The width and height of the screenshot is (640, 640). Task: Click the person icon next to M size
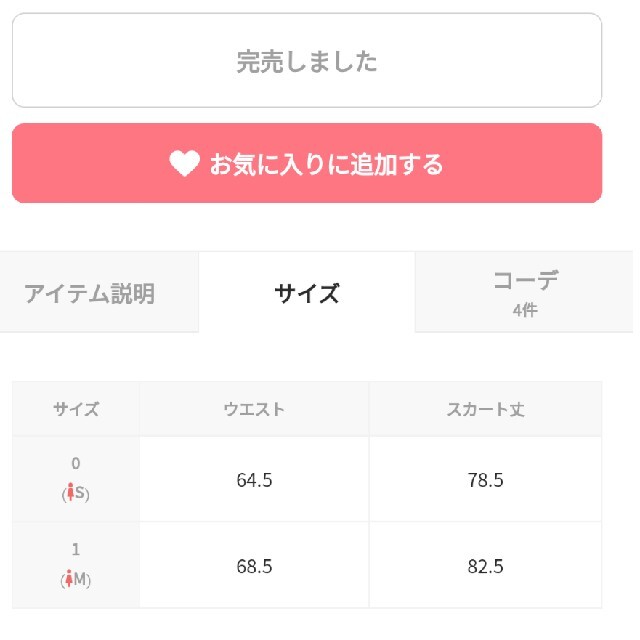point(69,578)
